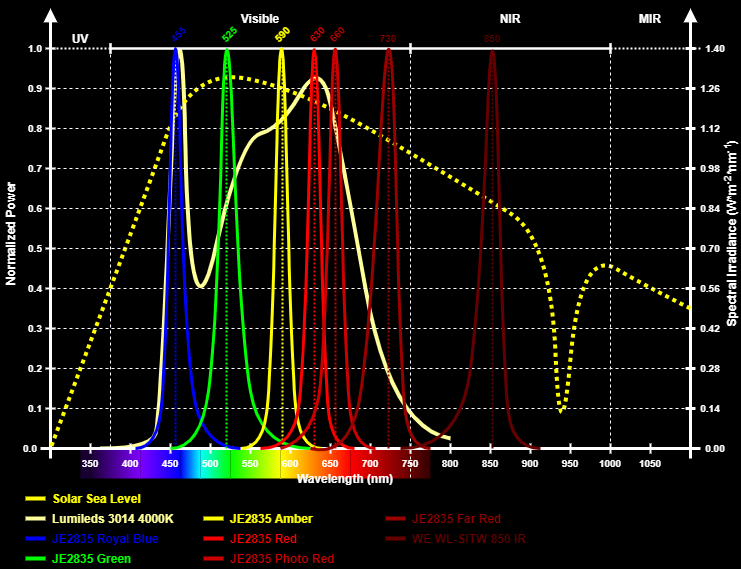Click the yellow JE2835 Amber legend swatch
The height and width of the screenshot is (569, 741).
213,519
